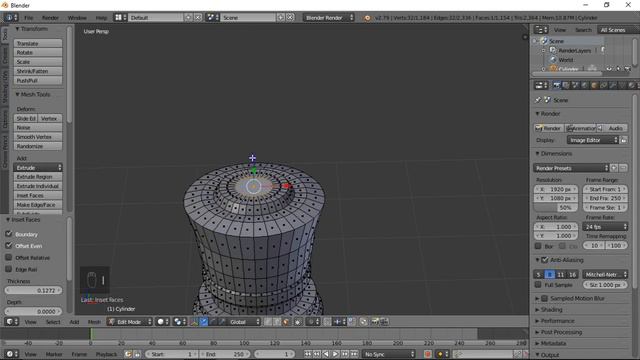The width and height of the screenshot is (640, 360).
Task: Add a new screen layout with plus icon
Action: click(188, 18)
